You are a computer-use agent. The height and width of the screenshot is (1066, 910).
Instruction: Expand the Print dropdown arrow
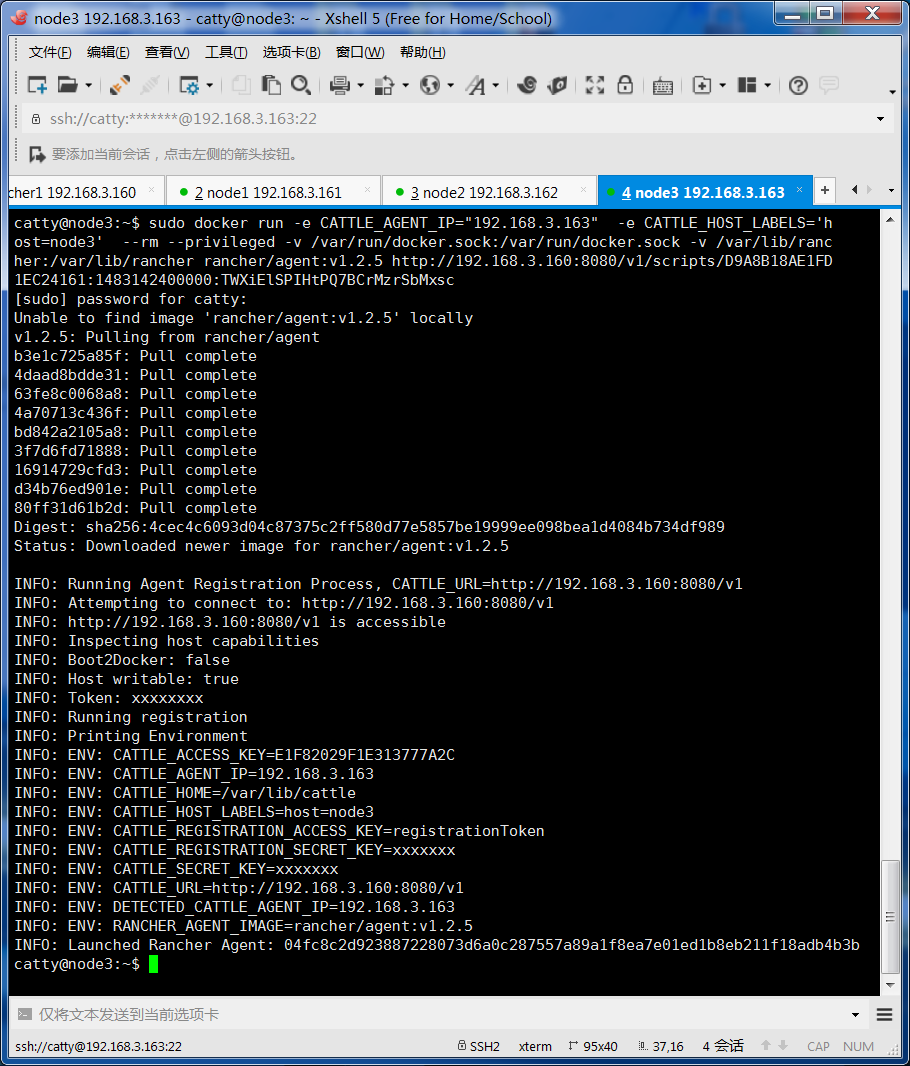click(360, 86)
